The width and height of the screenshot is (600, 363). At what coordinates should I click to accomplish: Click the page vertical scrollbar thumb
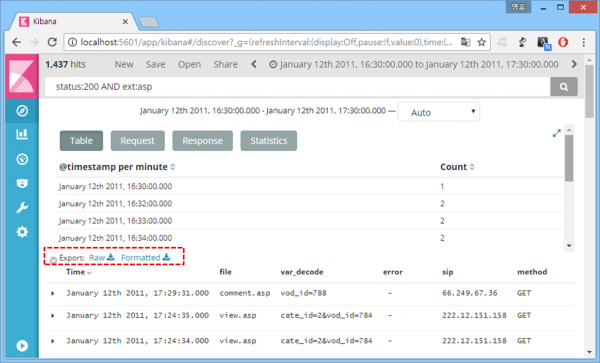[x=589, y=92]
